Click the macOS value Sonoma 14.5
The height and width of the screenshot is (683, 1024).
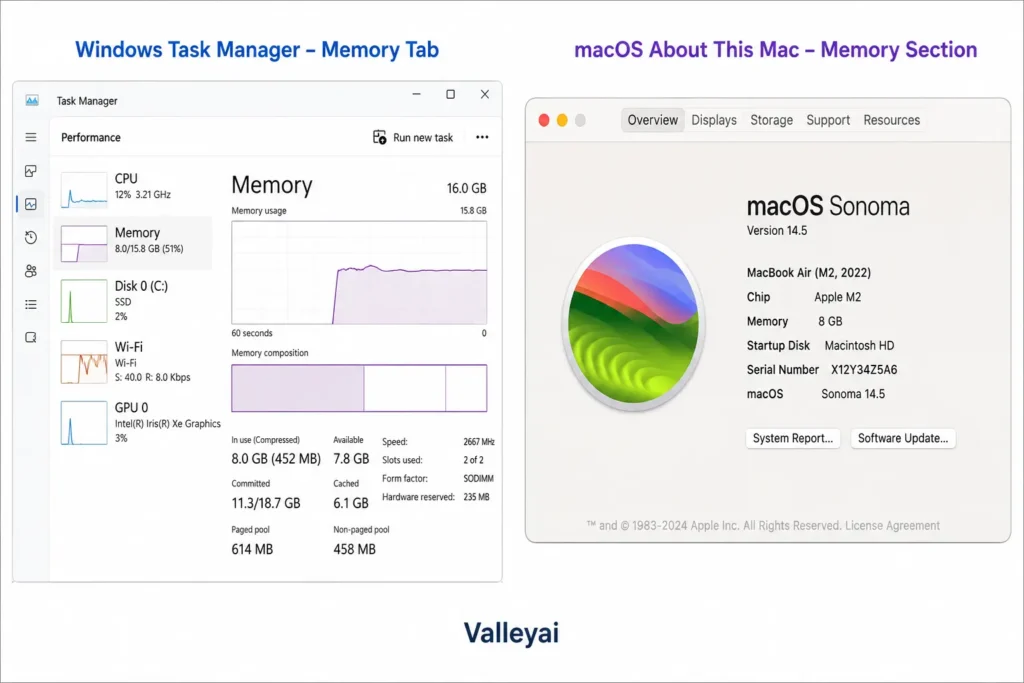(853, 394)
